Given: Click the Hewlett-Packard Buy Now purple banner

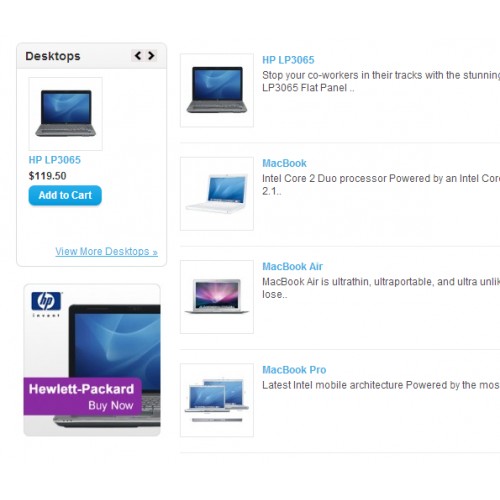Looking at the screenshot, I should click(x=83, y=396).
